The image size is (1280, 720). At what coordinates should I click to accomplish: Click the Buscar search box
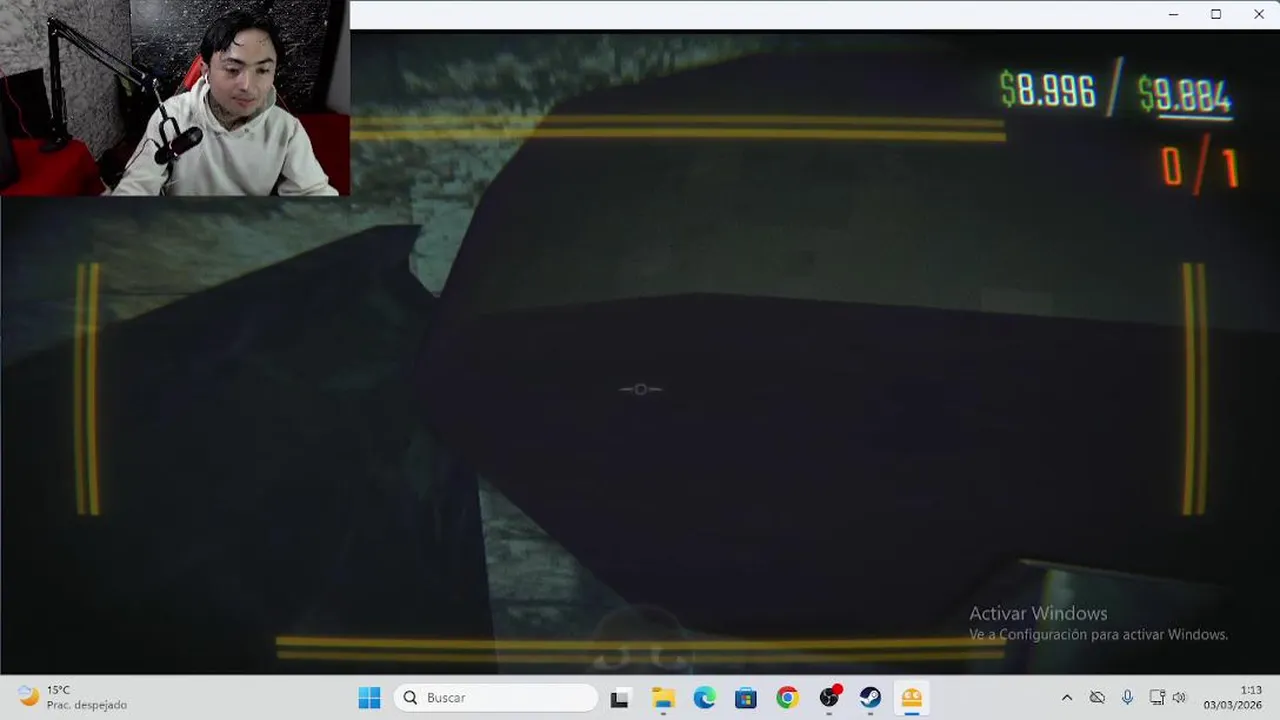pyautogui.click(x=496, y=698)
